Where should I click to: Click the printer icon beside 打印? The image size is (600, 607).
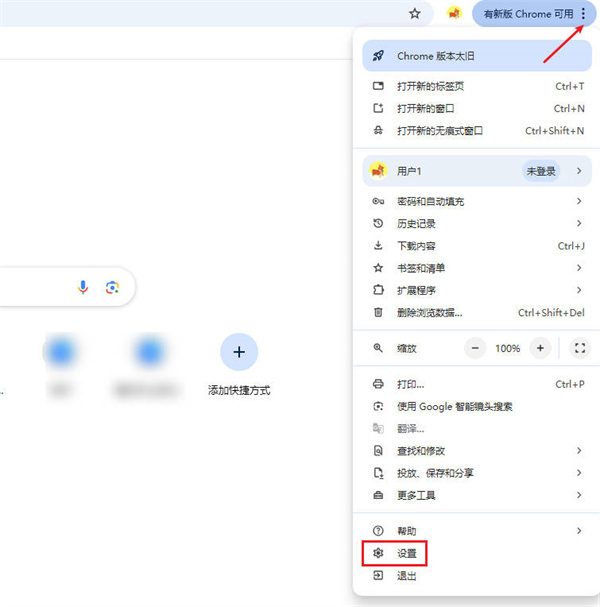point(378,384)
